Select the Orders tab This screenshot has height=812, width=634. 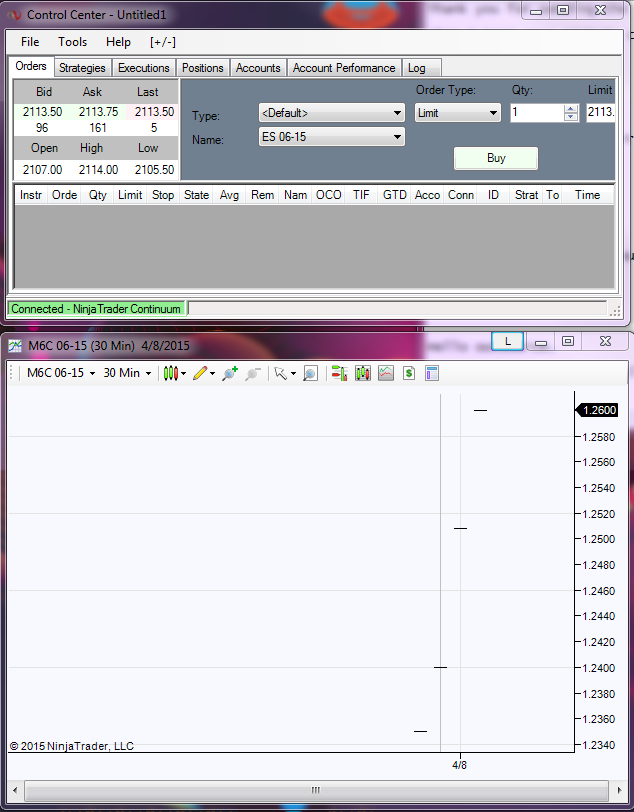pyautogui.click(x=31, y=66)
